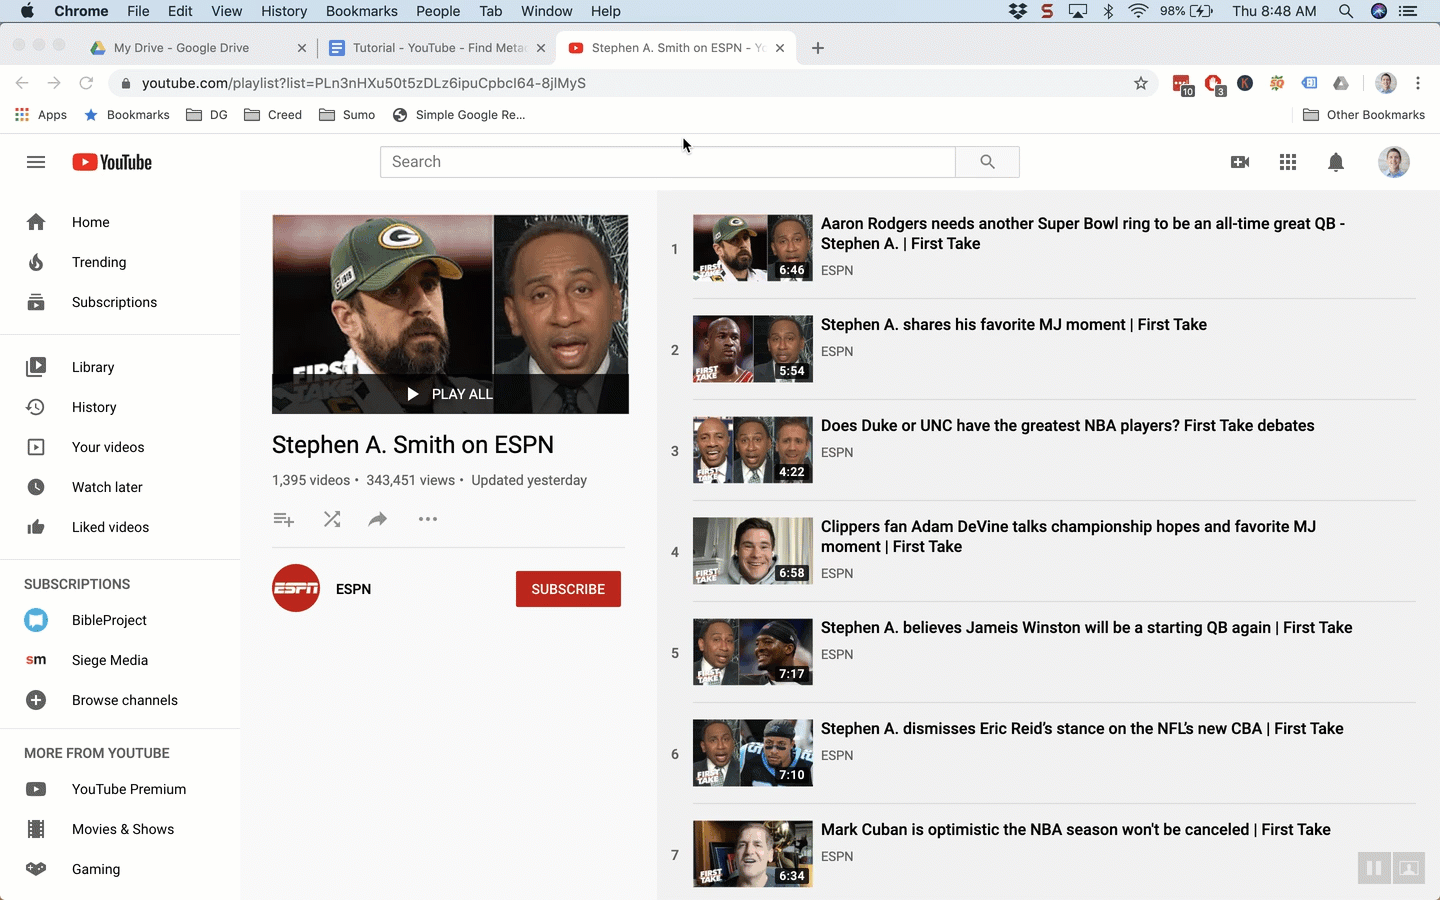This screenshot has height=900, width=1440.
Task: Expand Other Bookmarks folder
Action: click(x=1364, y=115)
